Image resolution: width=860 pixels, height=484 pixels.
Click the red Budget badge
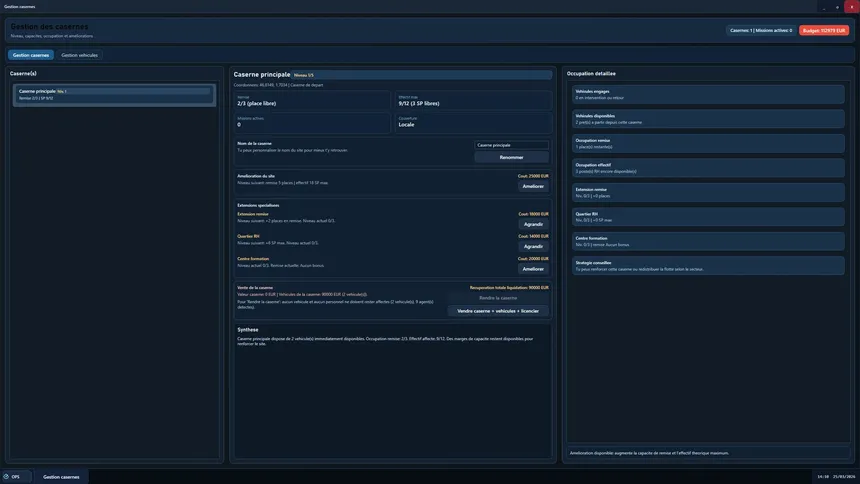pos(823,30)
